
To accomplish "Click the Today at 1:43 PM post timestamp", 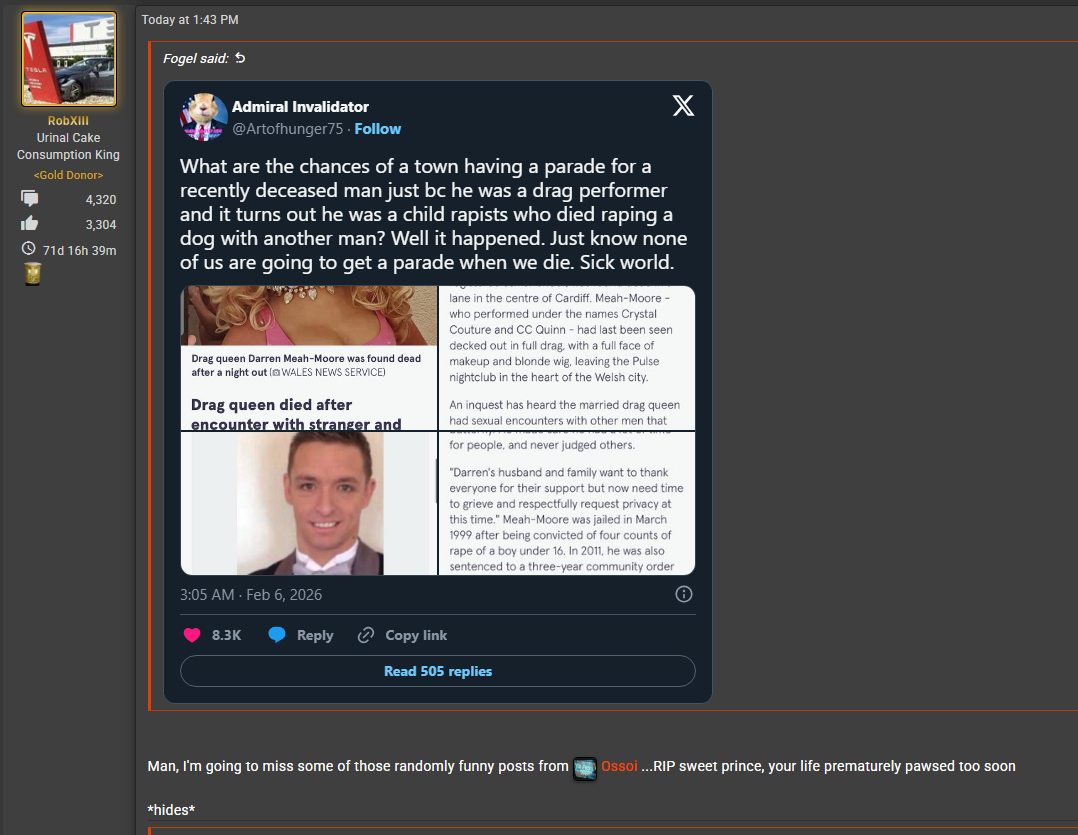I will pyautogui.click(x=190, y=20).
